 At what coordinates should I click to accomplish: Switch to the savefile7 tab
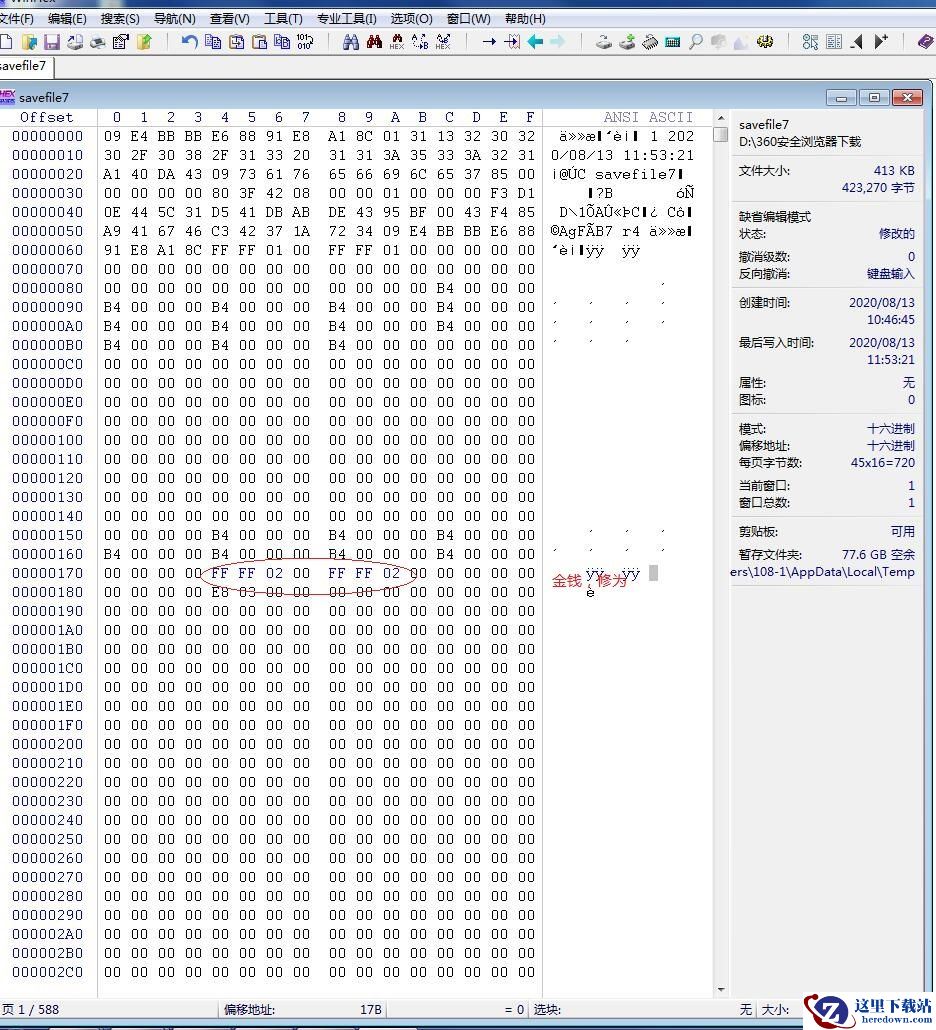(23, 66)
